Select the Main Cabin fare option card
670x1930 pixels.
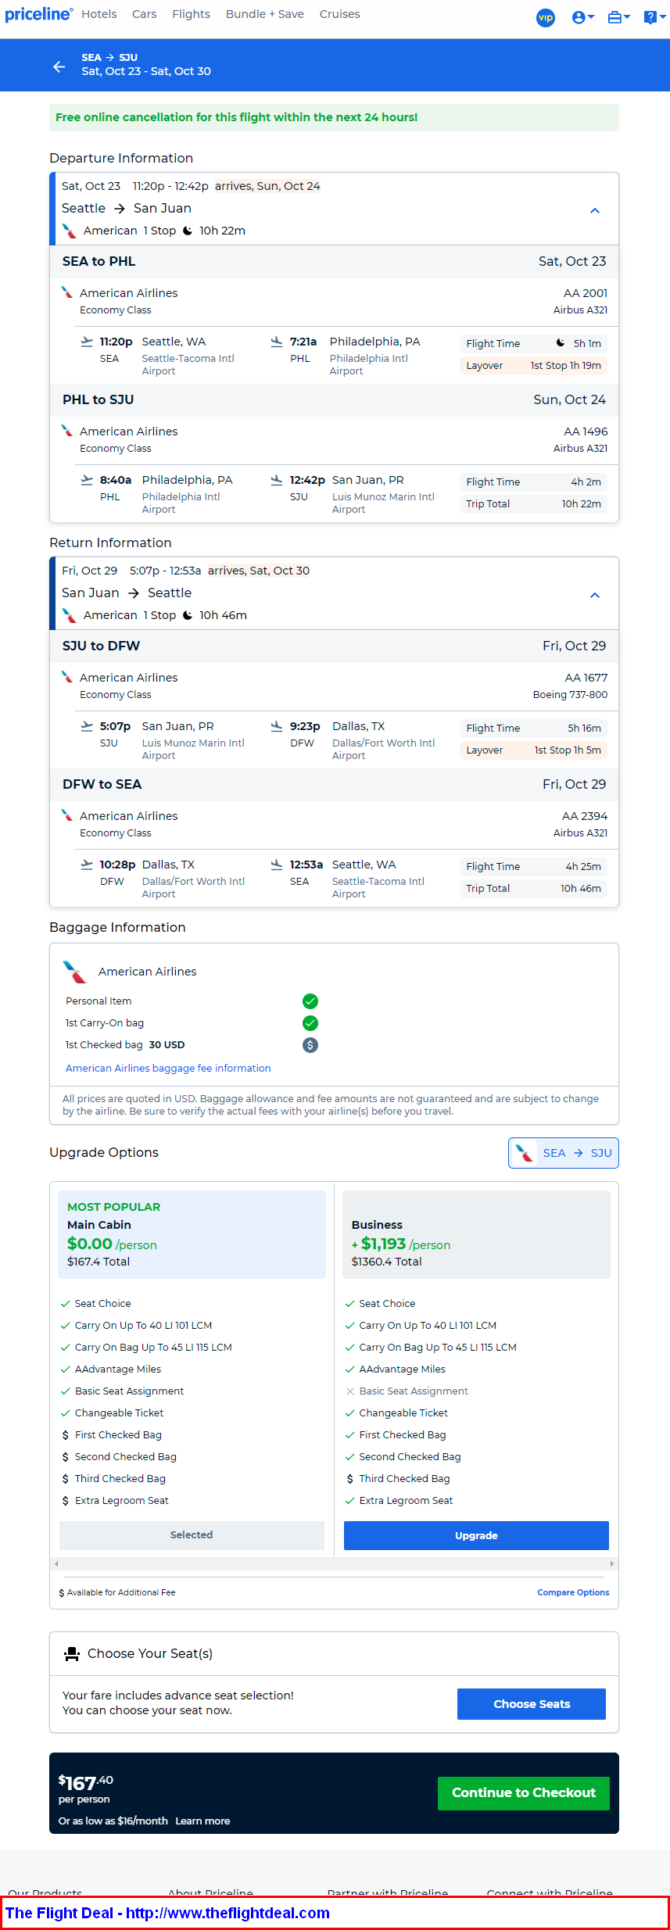pyautogui.click(x=192, y=1234)
